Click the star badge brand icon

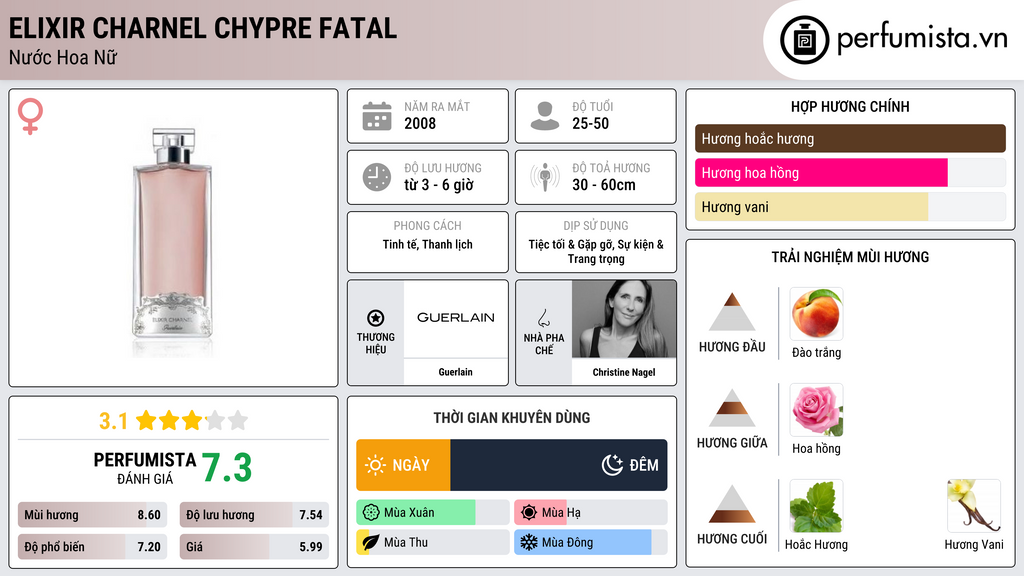376,318
